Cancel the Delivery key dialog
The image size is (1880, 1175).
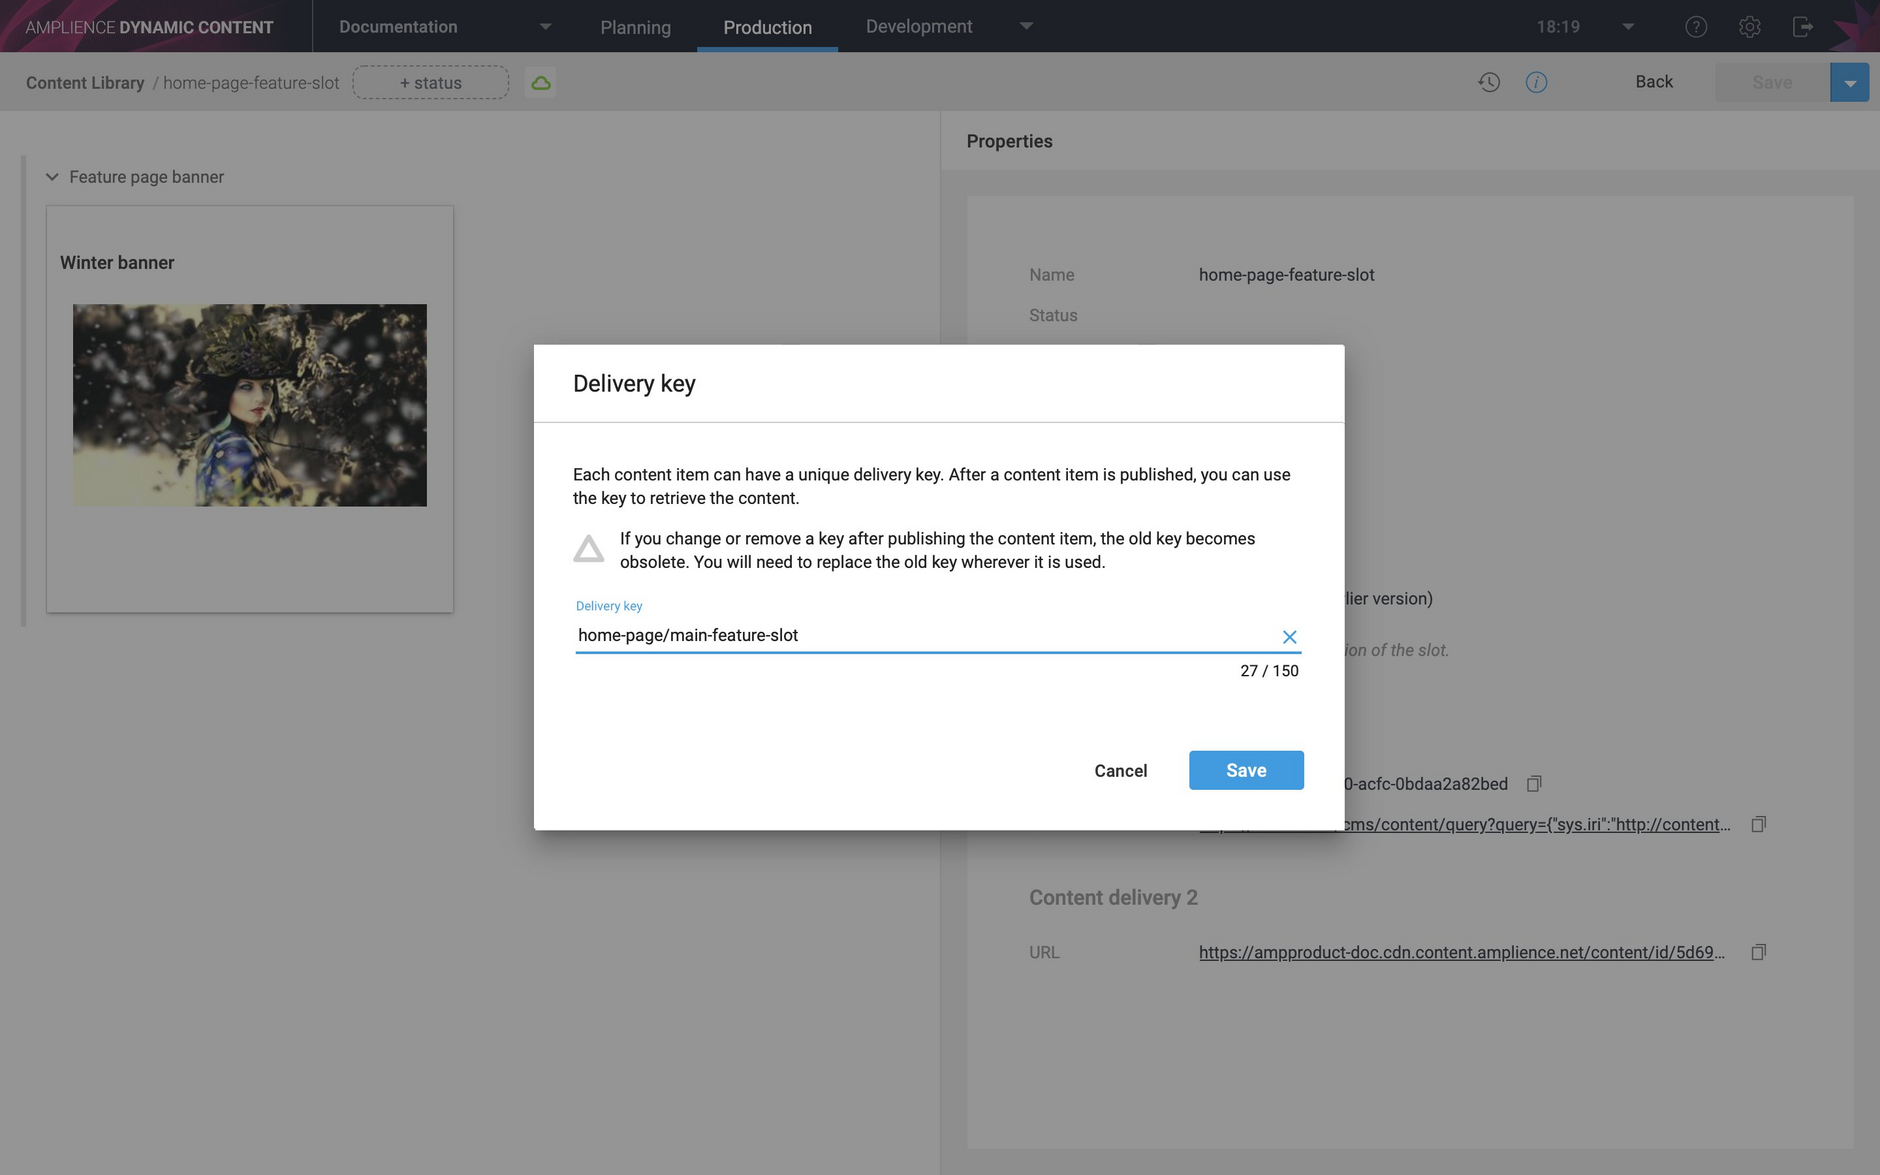(1121, 770)
